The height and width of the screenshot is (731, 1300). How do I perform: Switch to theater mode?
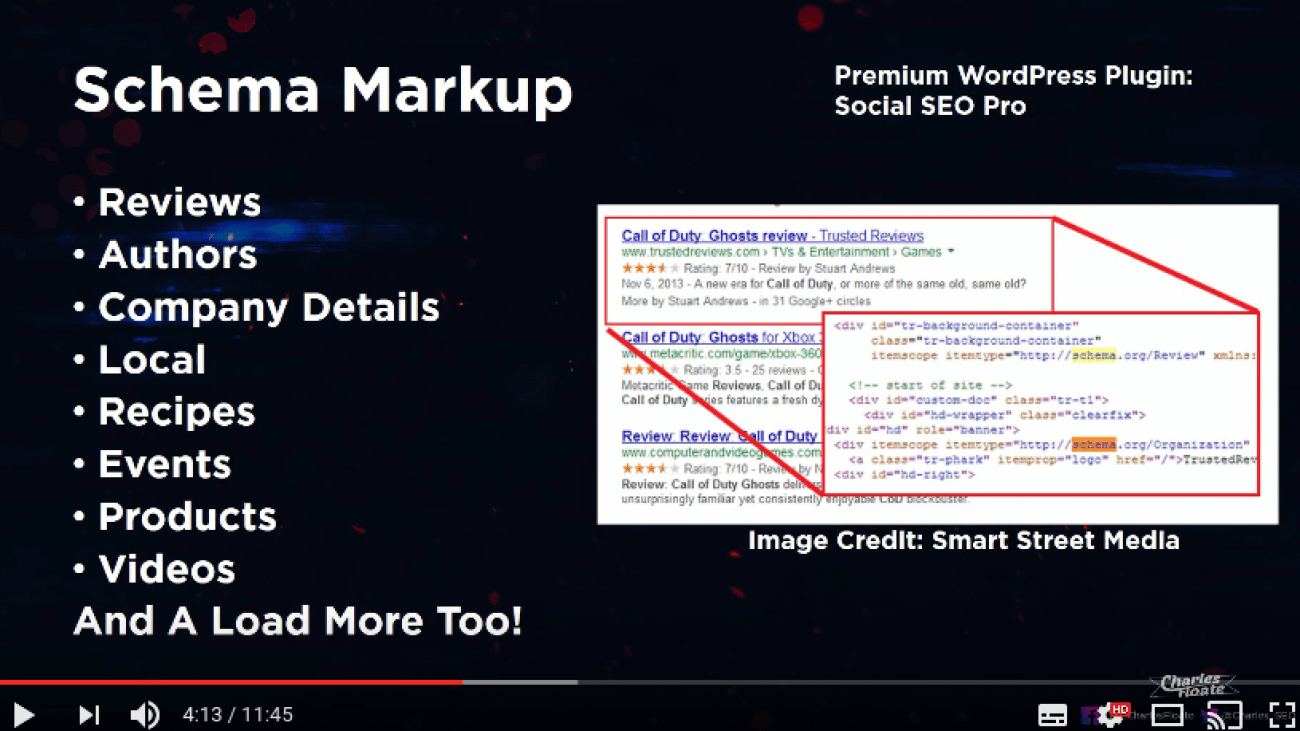(x=1167, y=715)
